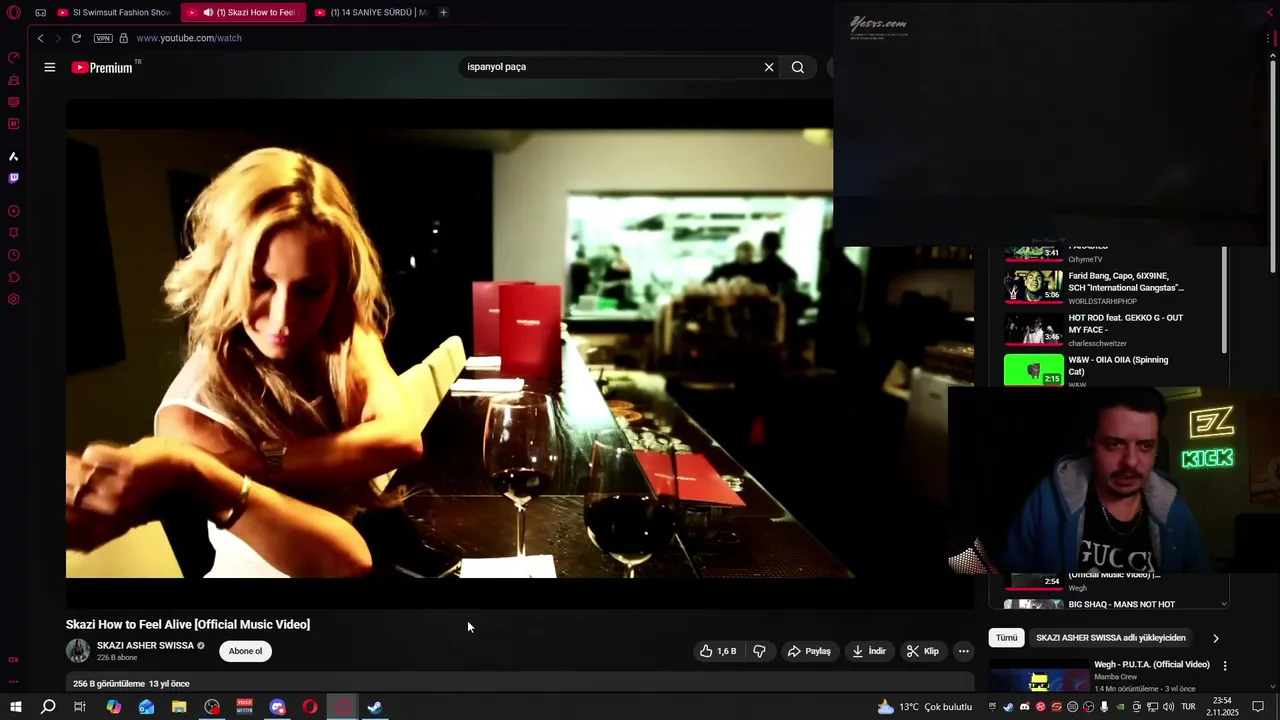The width and height of the screenshot is (1280, 720).
Task: Open Task View on taskbar
Action: pos(80,707)
